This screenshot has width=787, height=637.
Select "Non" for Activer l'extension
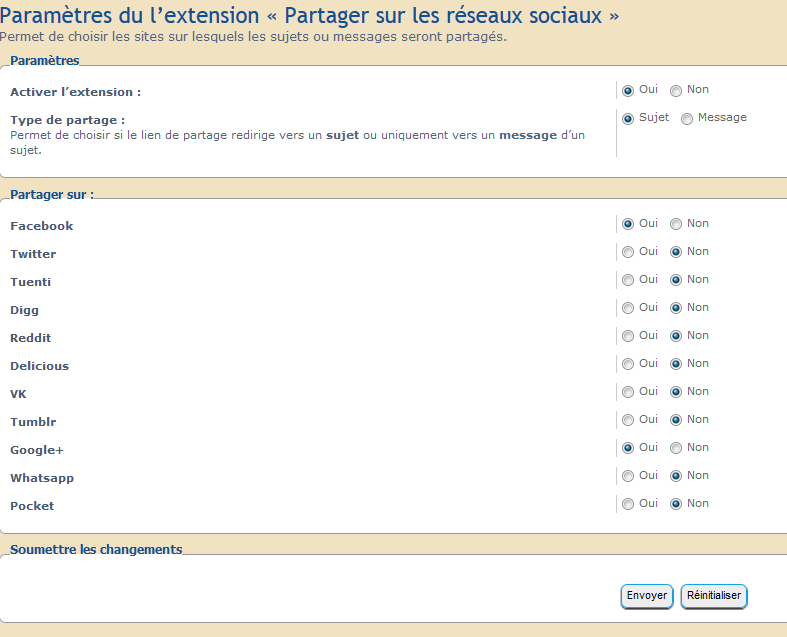click(x=676, y=91)
